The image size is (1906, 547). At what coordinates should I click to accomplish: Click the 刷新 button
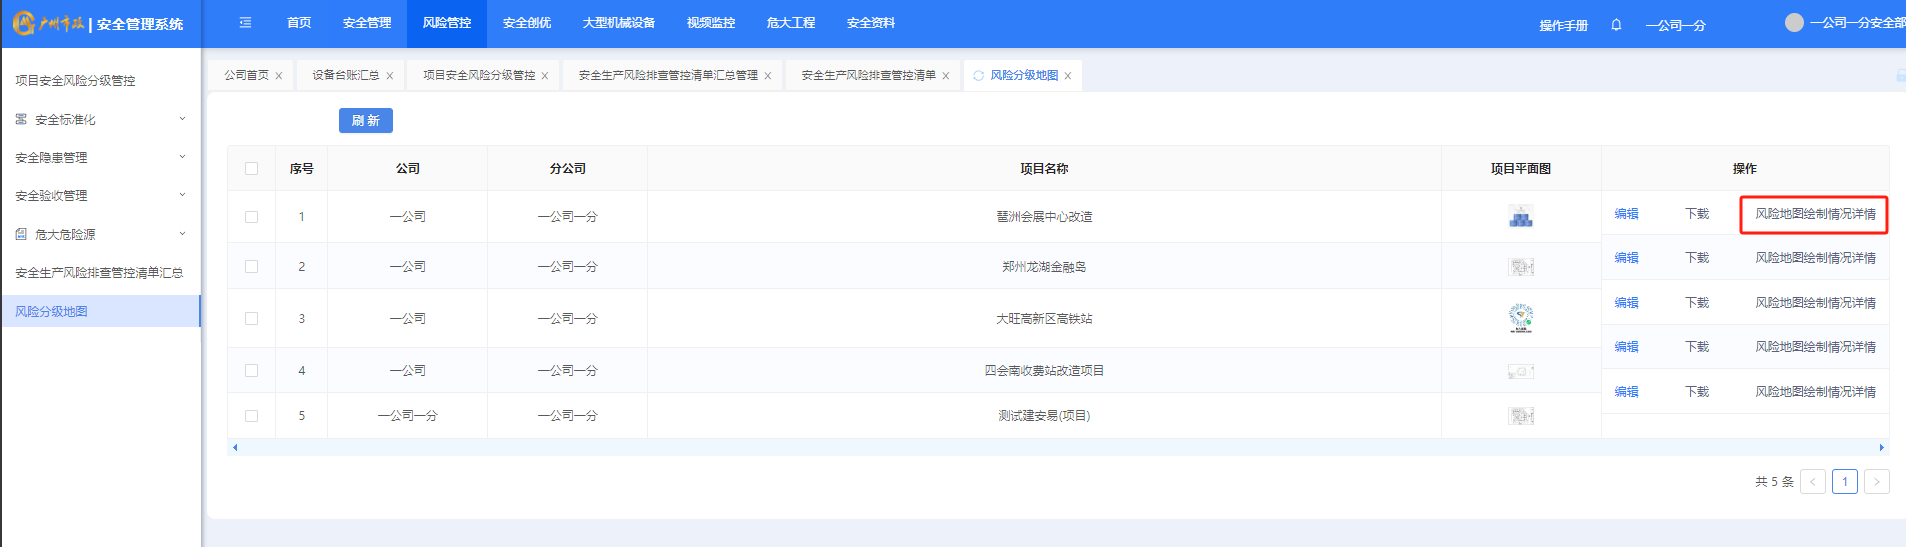click(x=365, y=120)
